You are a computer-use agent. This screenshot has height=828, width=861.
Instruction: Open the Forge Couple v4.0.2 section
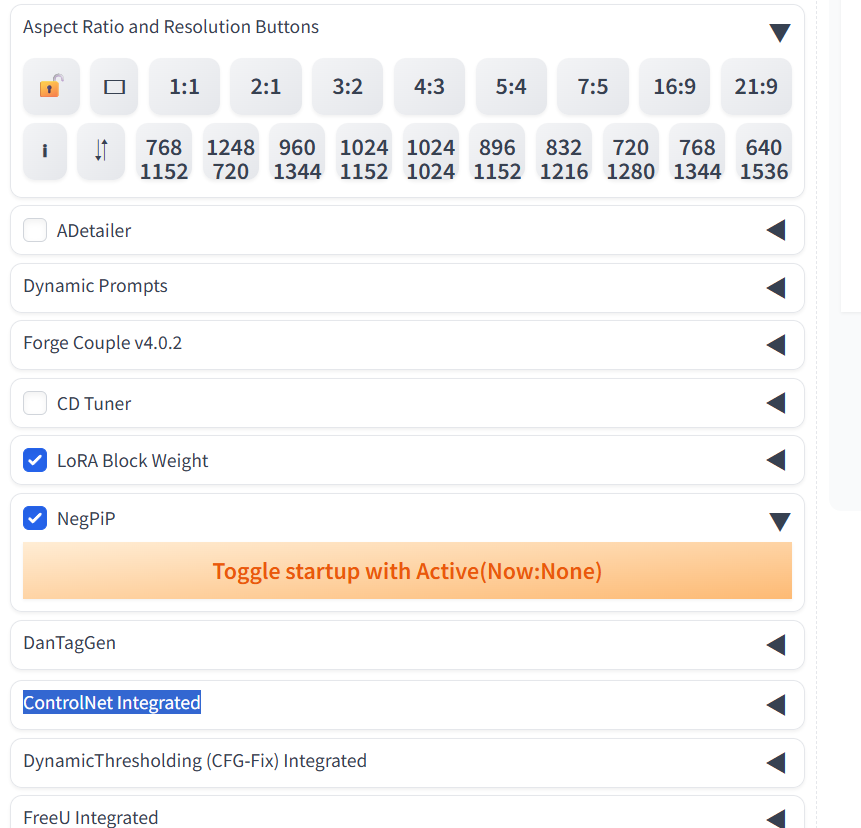pos(776,345)
